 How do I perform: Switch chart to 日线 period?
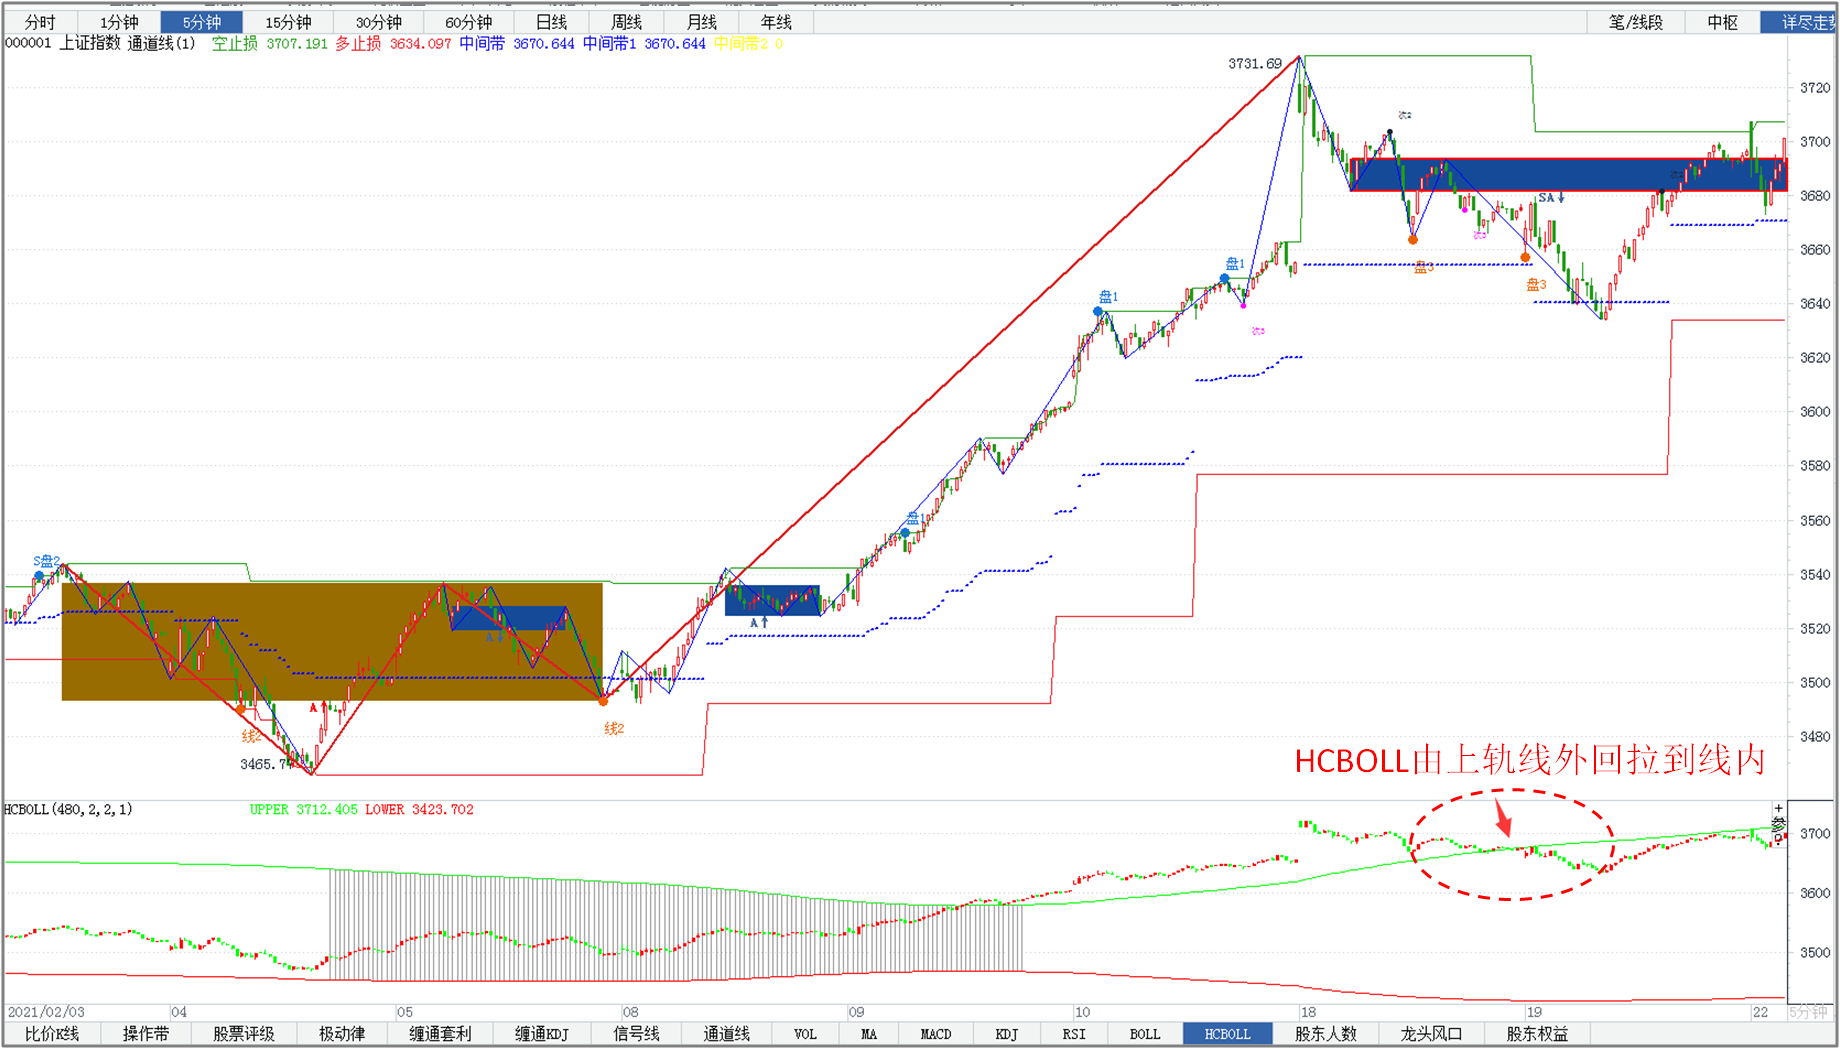click(x=551, y=22)
